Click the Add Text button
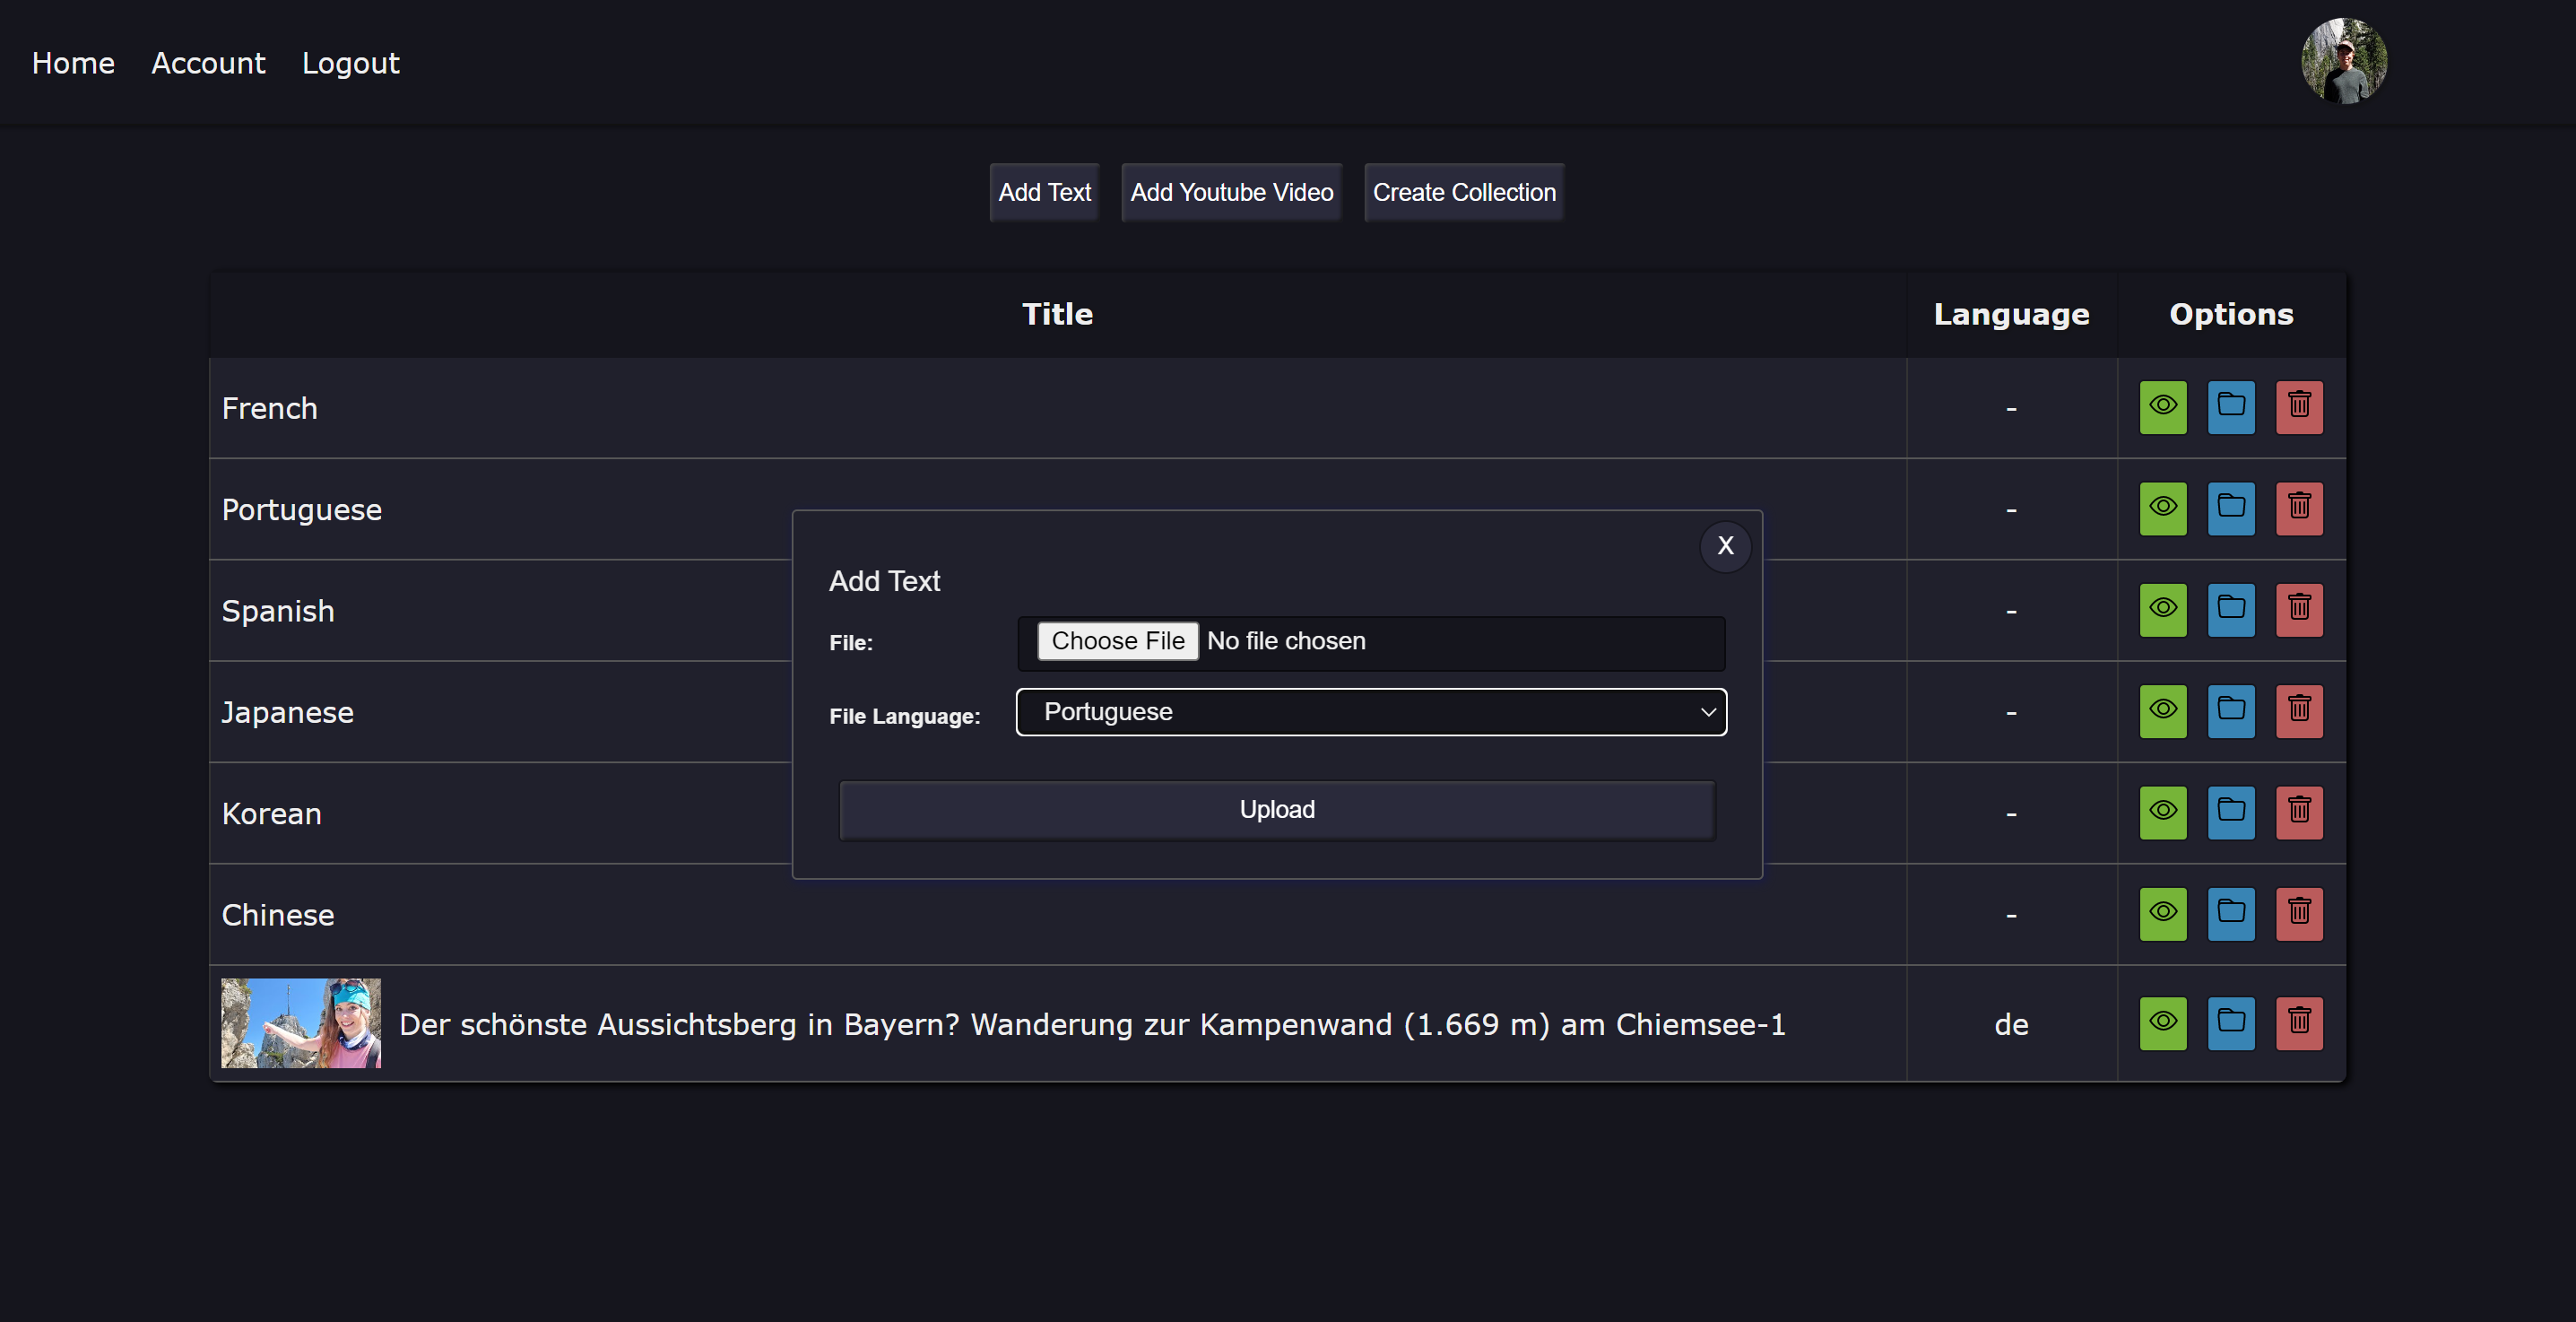 (x=1044, y=192)
